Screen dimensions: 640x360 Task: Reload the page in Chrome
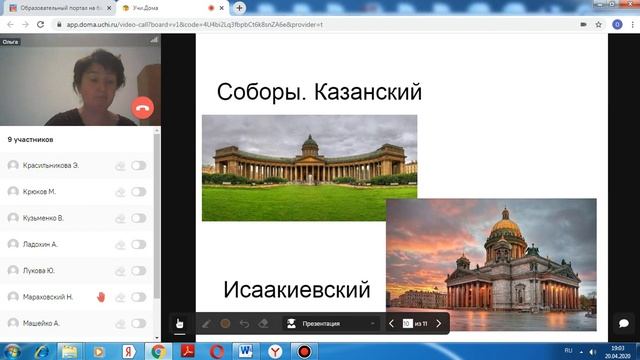pos(40,24)
